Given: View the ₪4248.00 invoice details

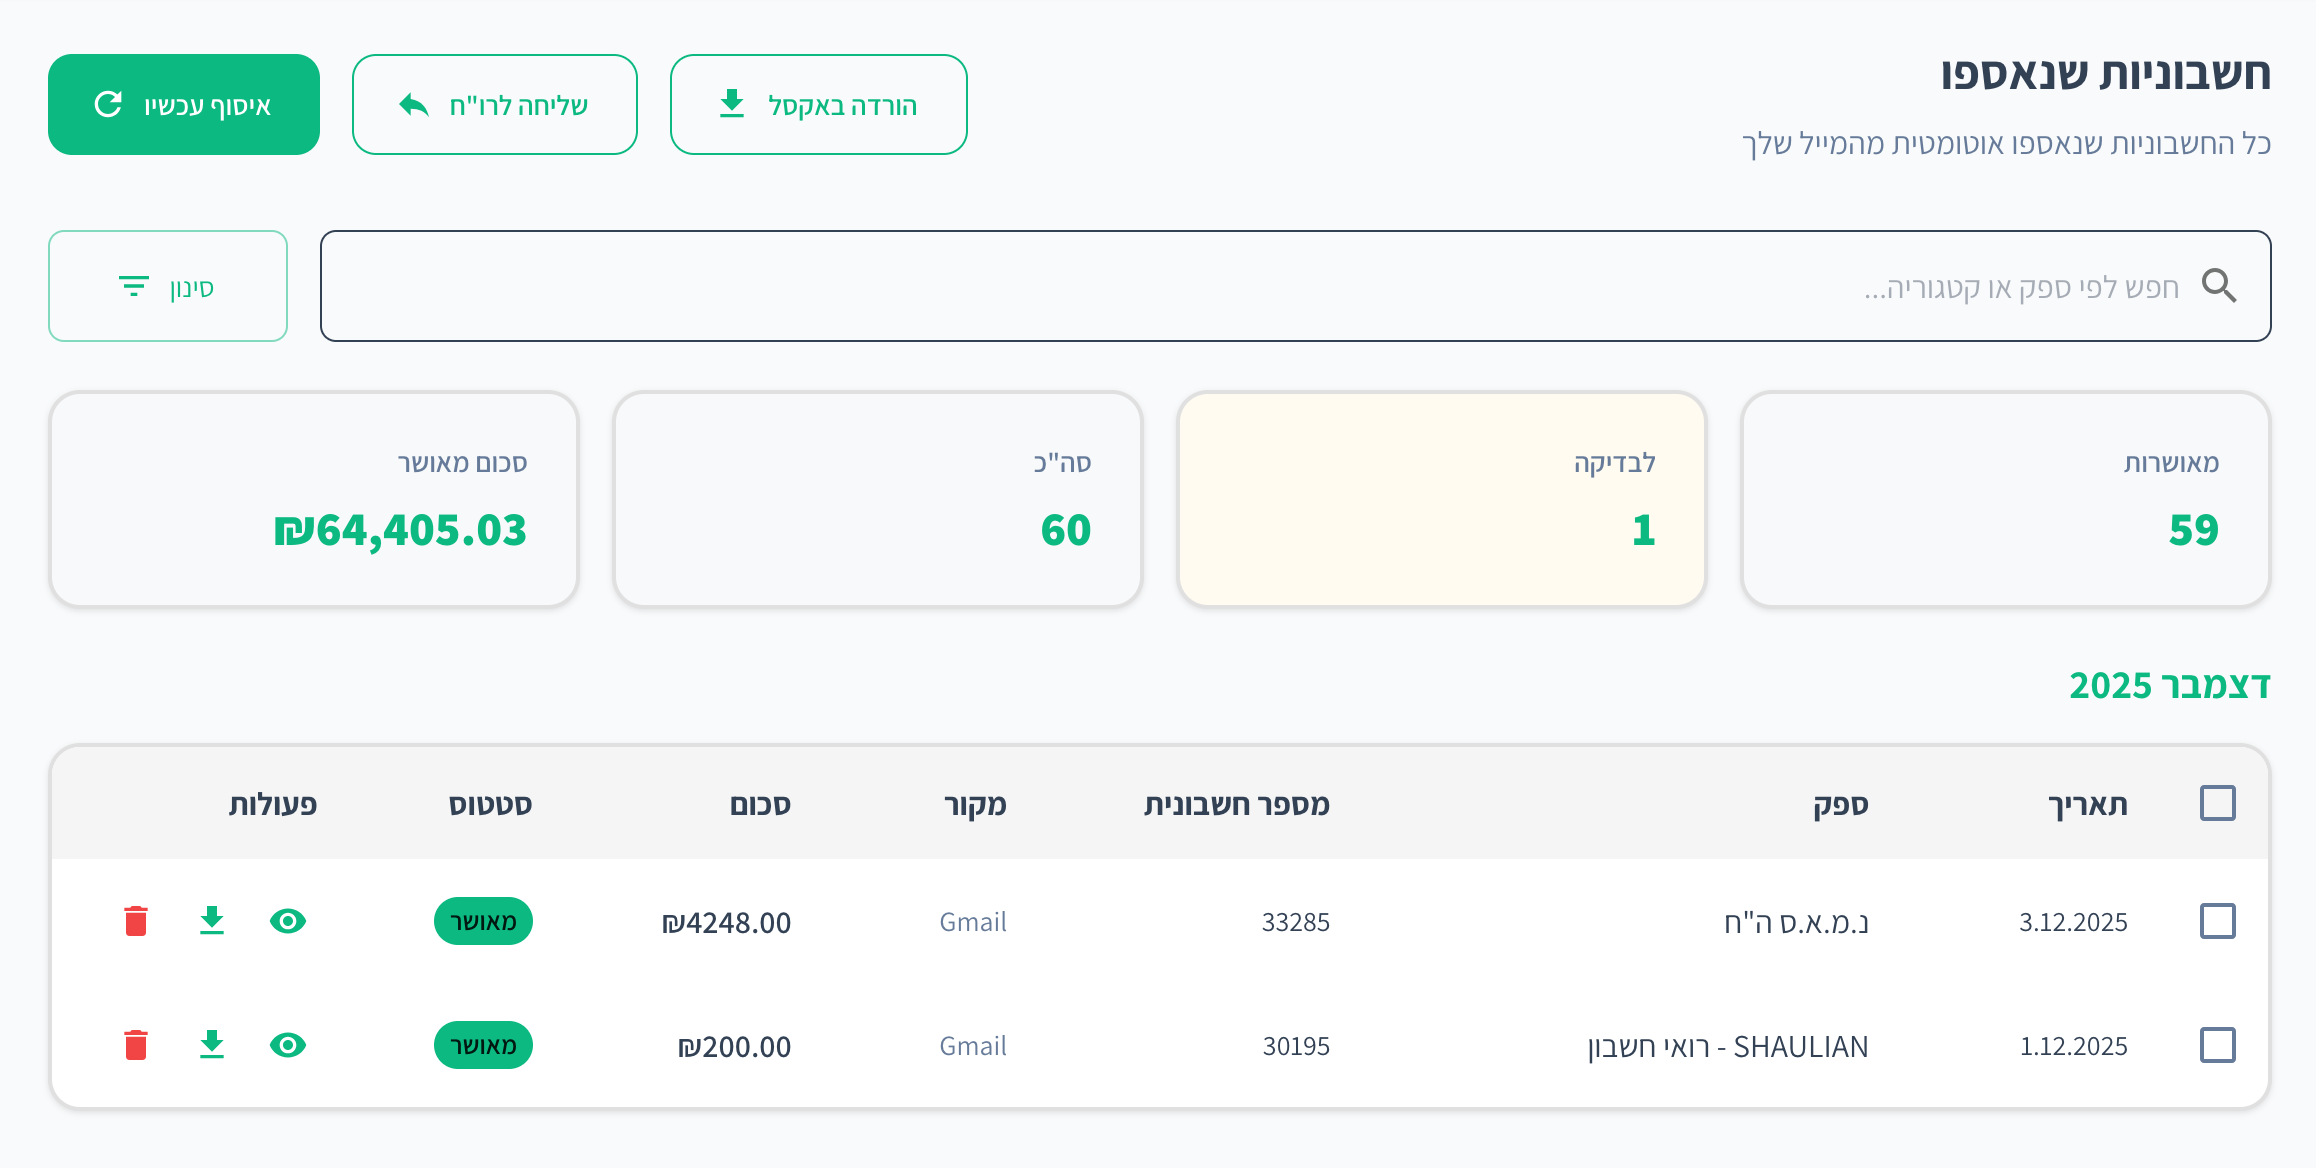Looking at the screenshot, I should coord(288,921).
